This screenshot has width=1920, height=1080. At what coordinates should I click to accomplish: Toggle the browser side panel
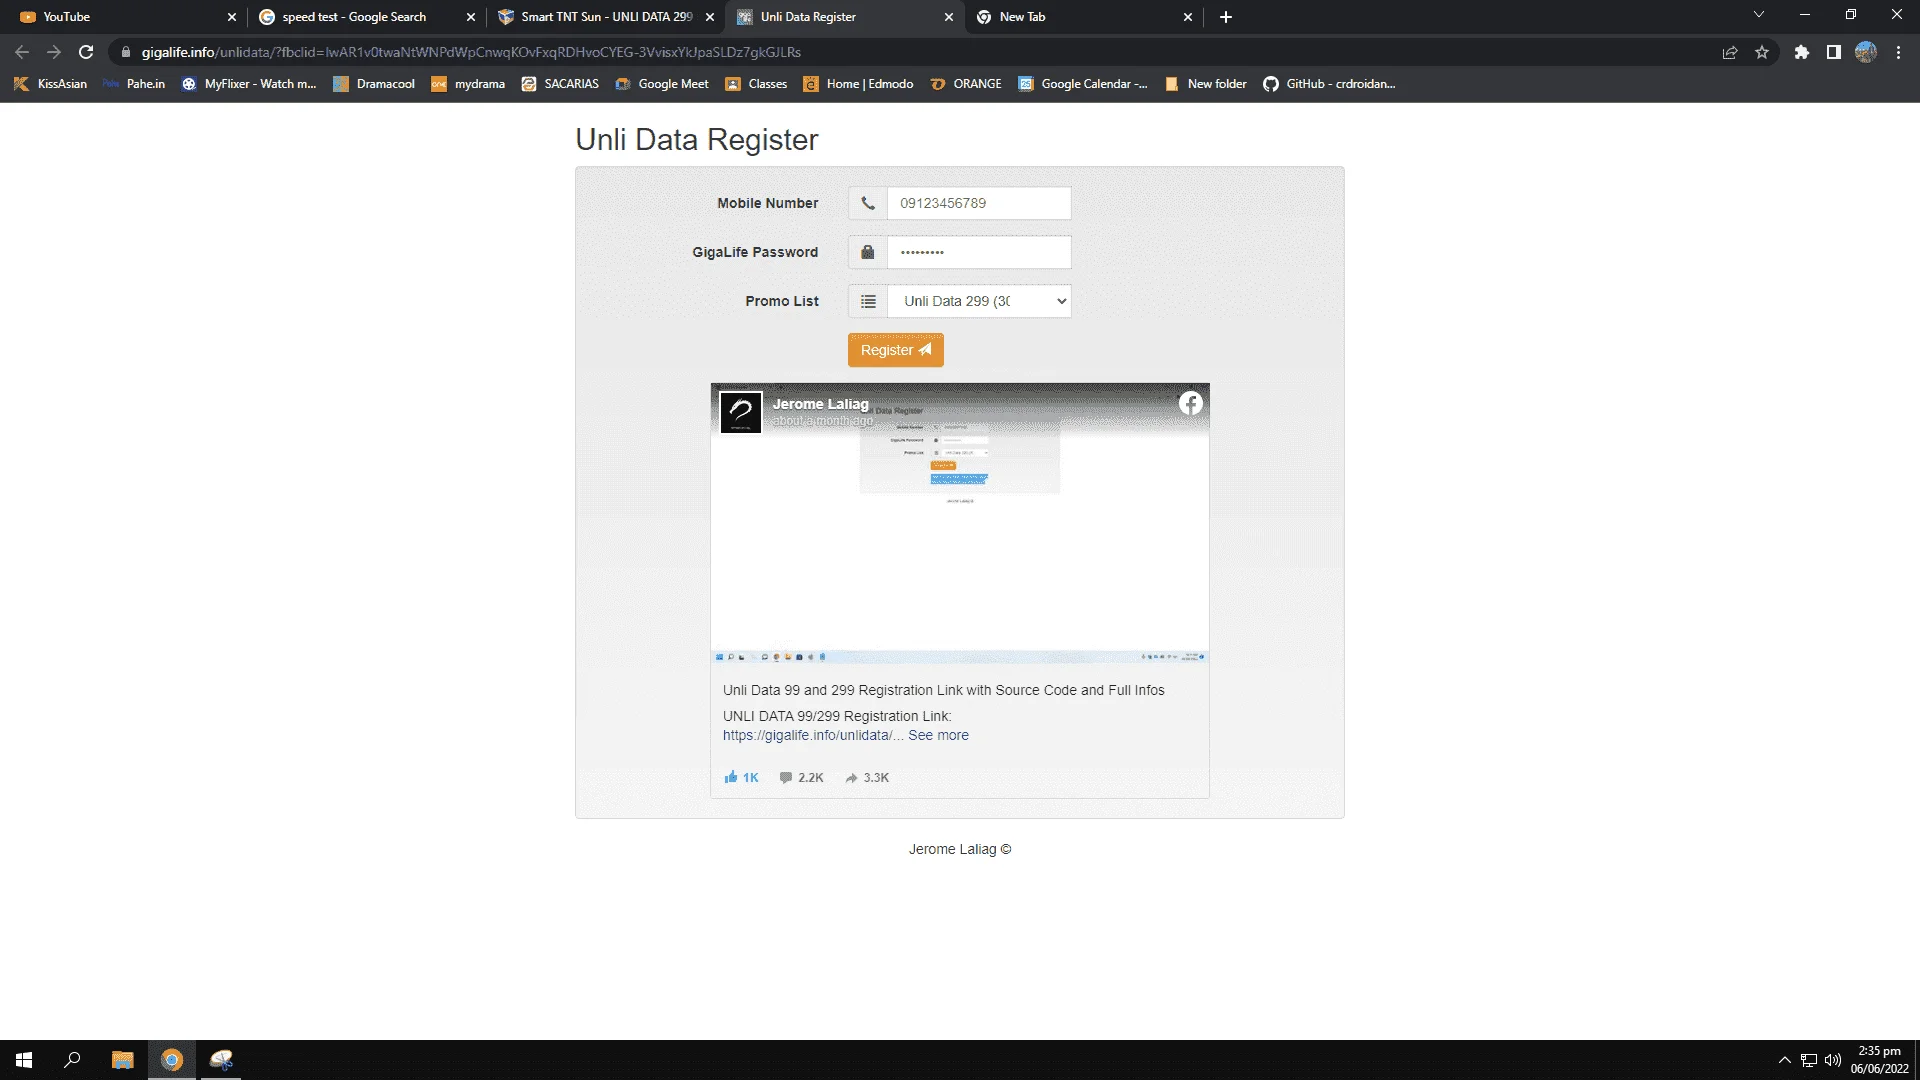click(x=1833, y=52)
